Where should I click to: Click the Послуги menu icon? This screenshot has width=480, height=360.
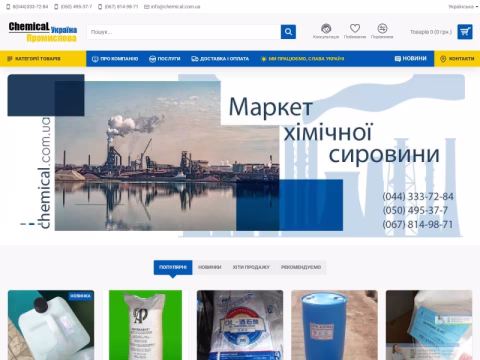tap(152, 59)
